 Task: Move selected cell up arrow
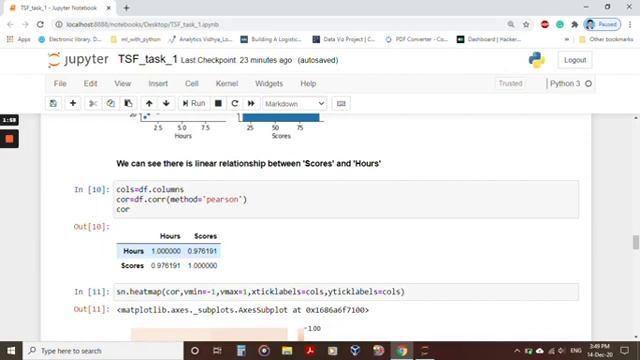pyautogui.click(x=149, y=104)
